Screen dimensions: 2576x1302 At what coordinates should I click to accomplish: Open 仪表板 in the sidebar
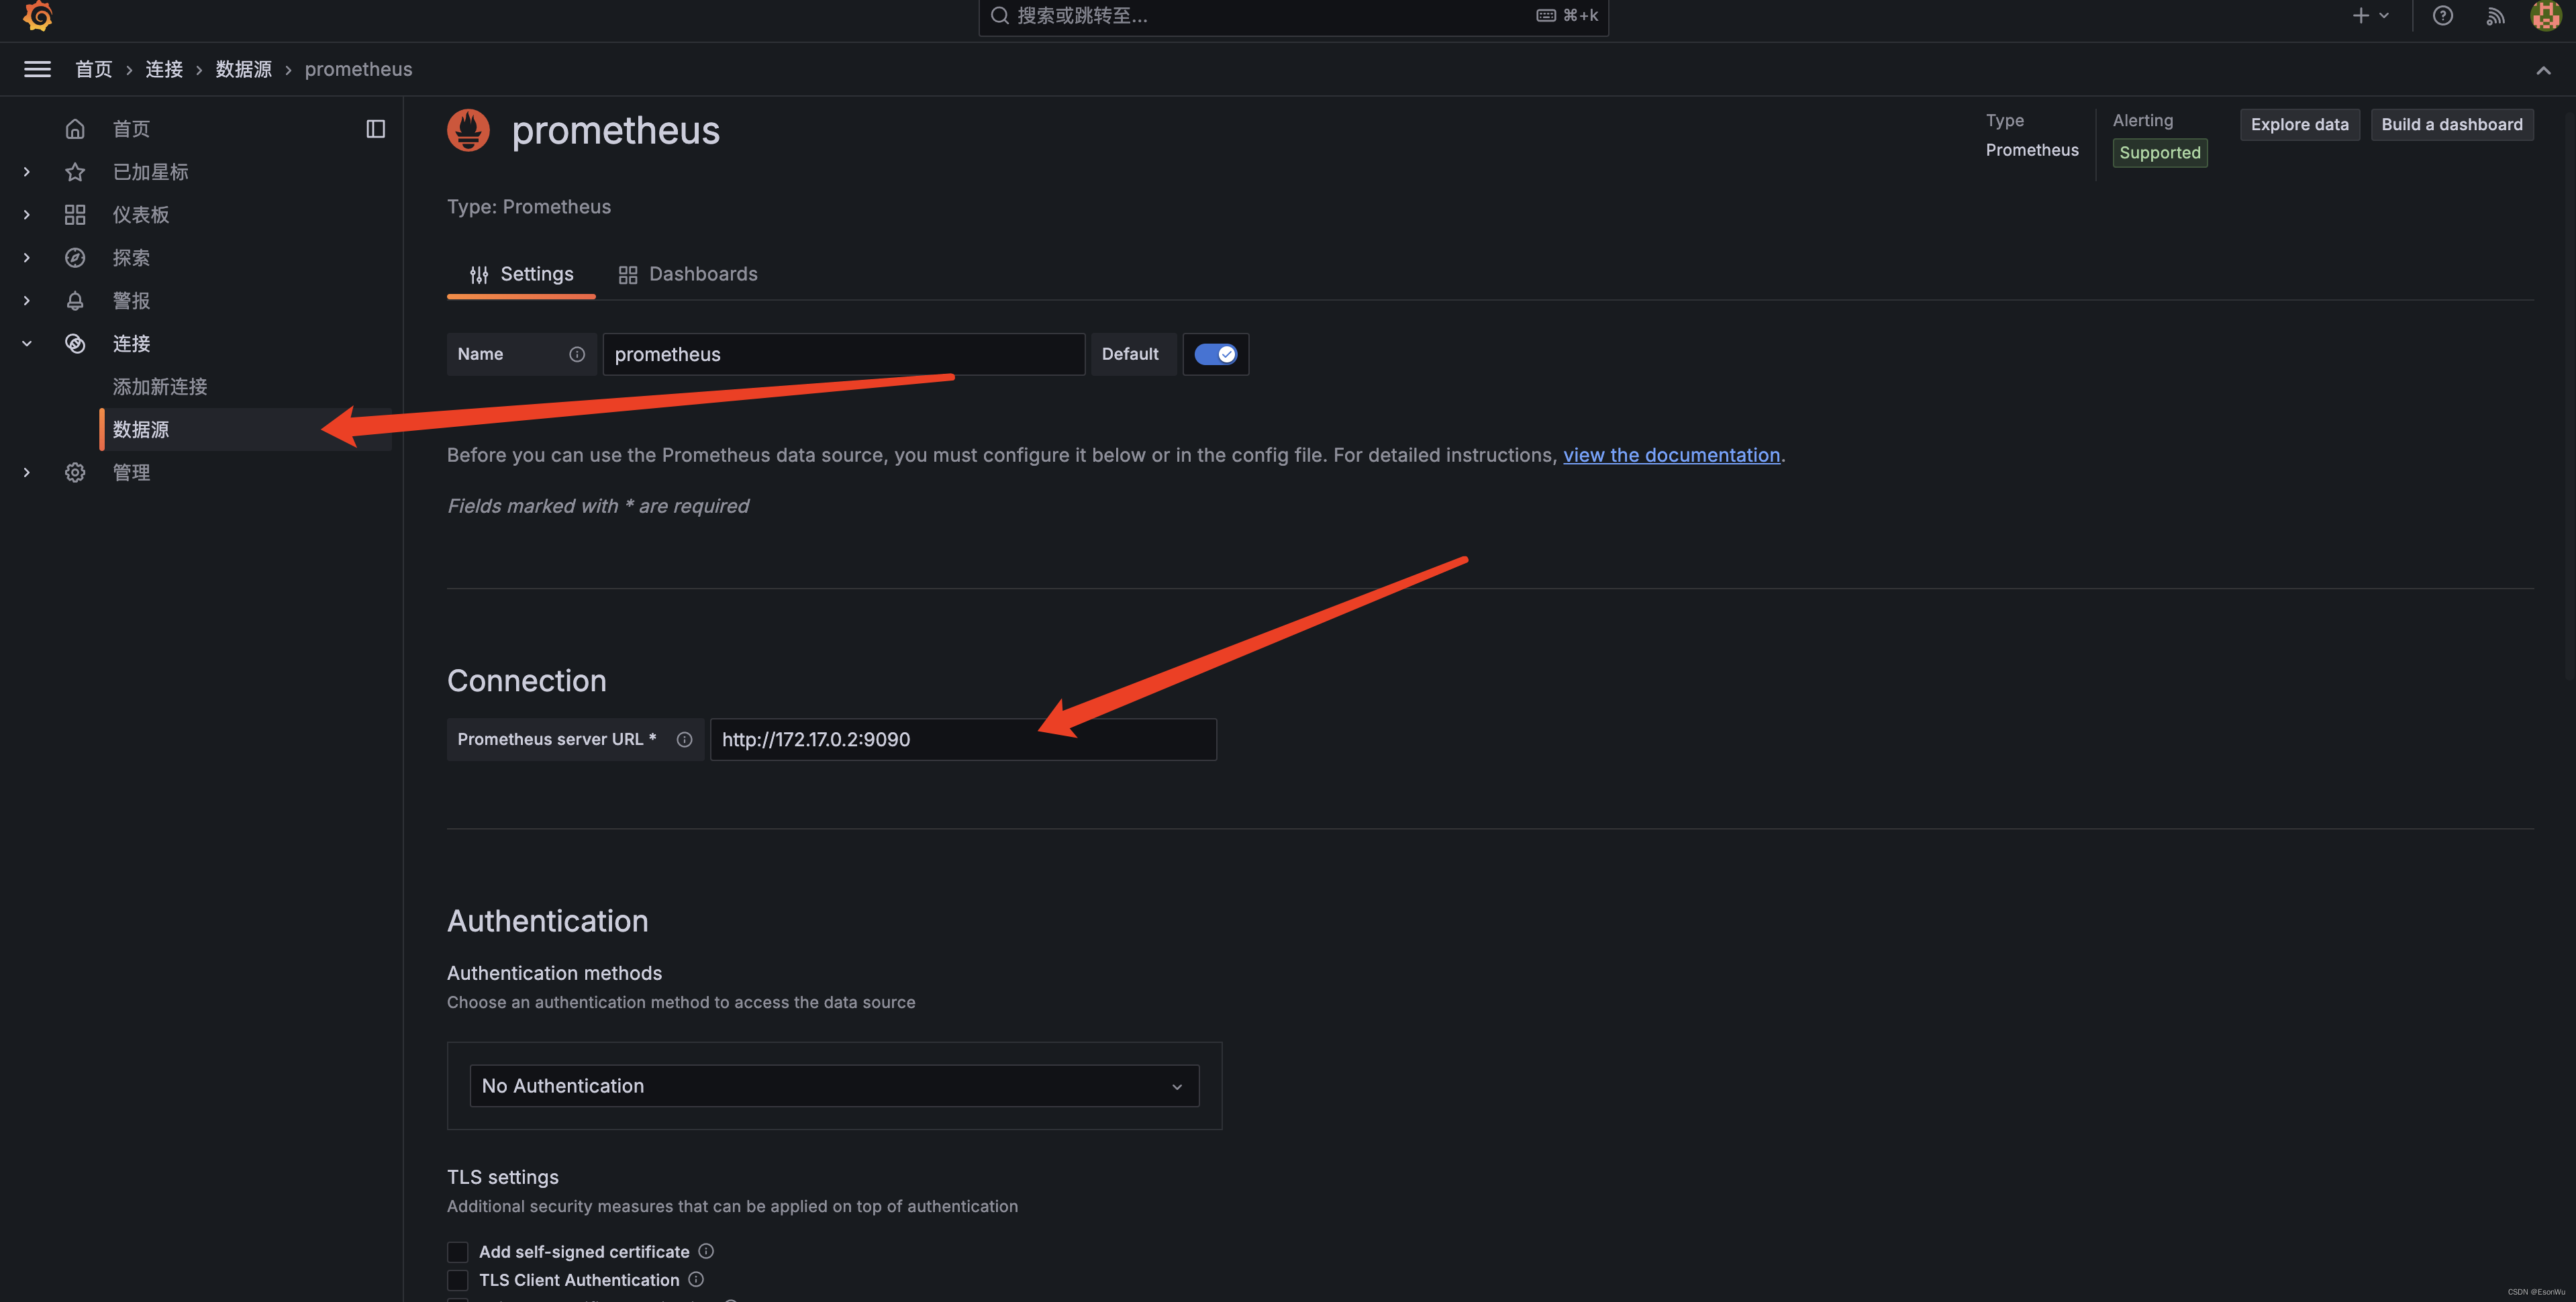pyautogui.click(x=141, y=215)
